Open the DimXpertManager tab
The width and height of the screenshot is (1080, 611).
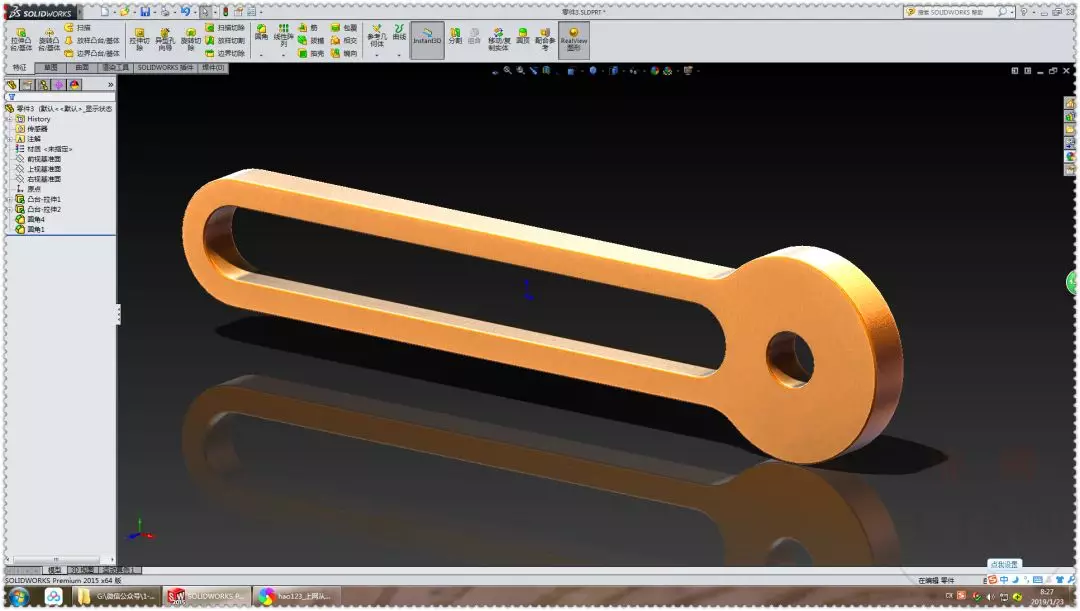tap(59, 85)
